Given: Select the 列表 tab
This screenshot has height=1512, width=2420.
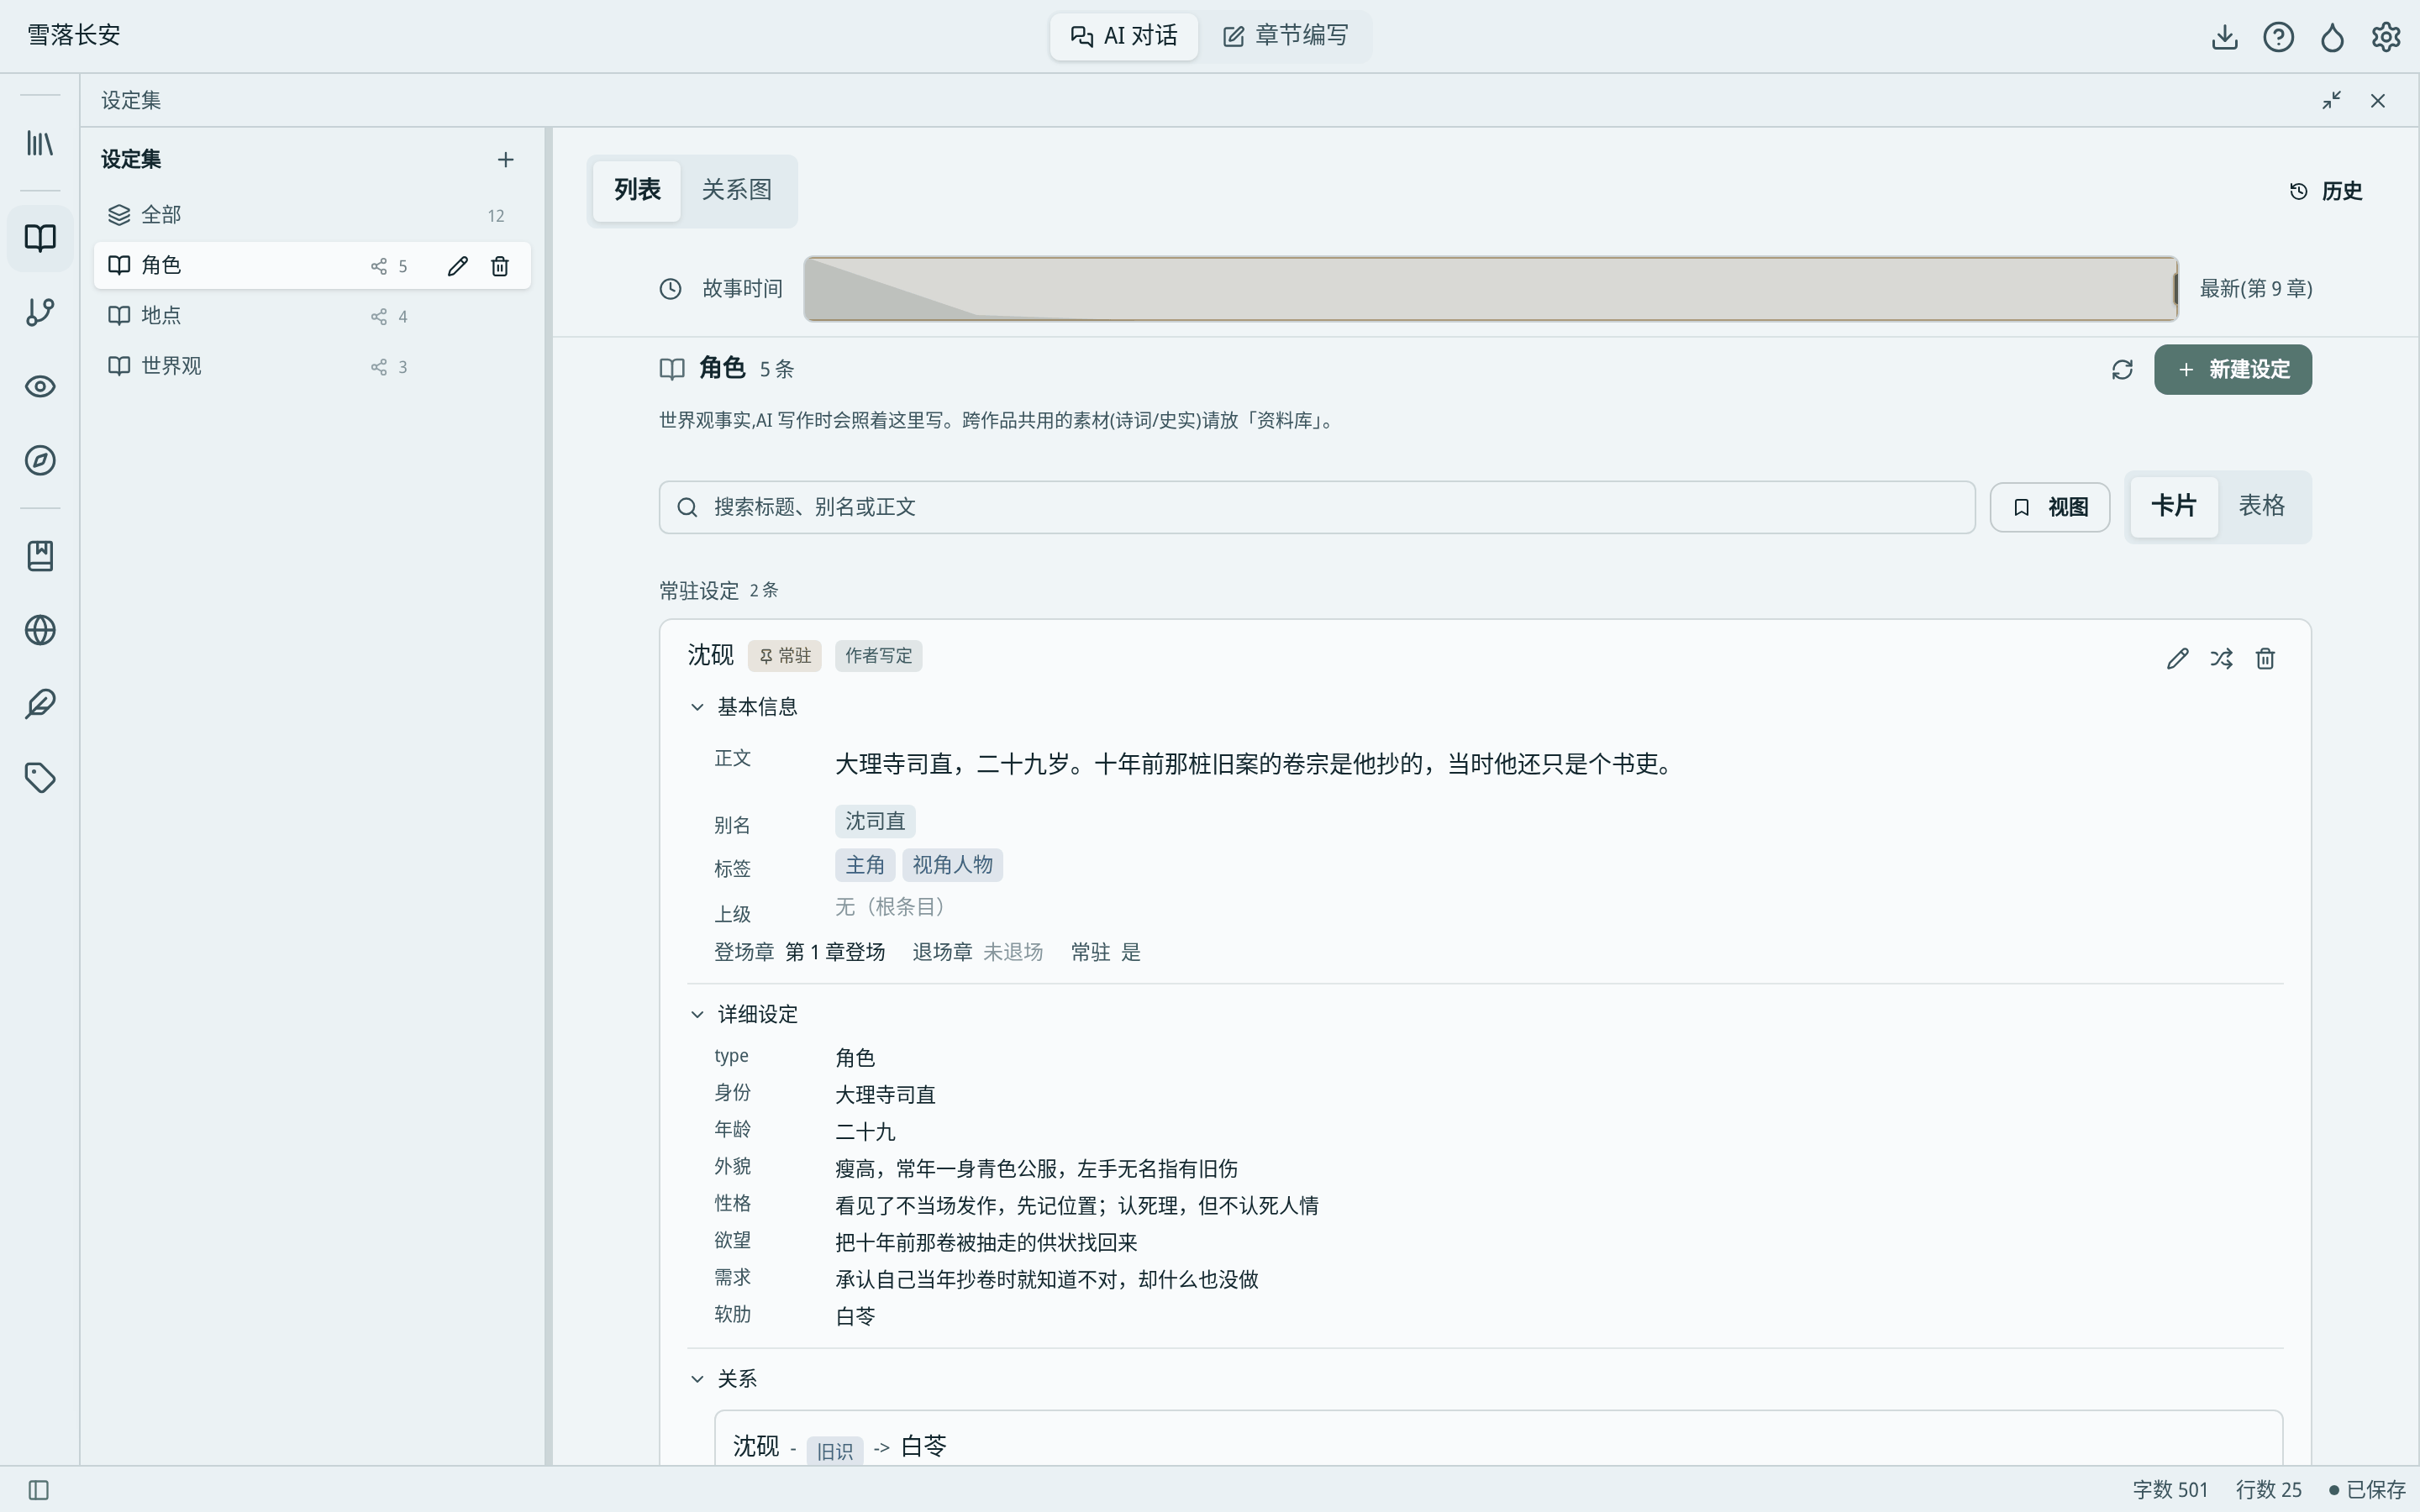Looking at the screenshot, I should tap(637, 190).
